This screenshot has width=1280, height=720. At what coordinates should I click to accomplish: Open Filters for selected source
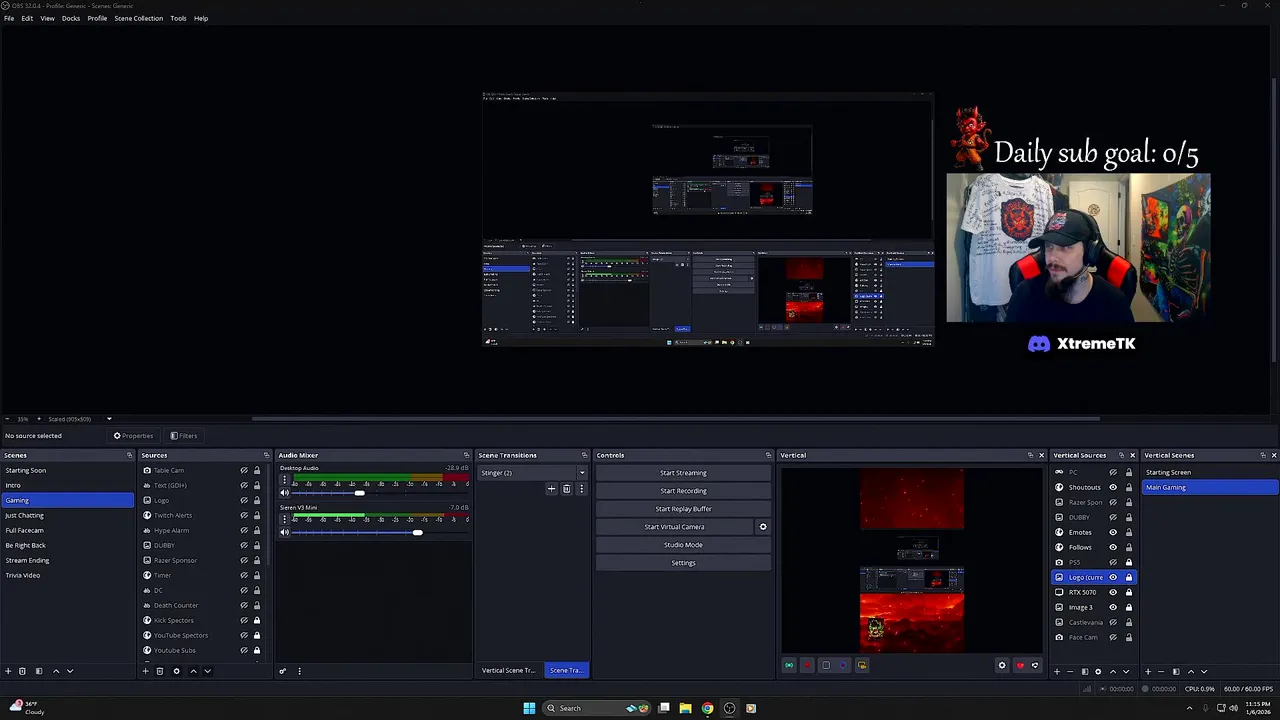[183, 436]
